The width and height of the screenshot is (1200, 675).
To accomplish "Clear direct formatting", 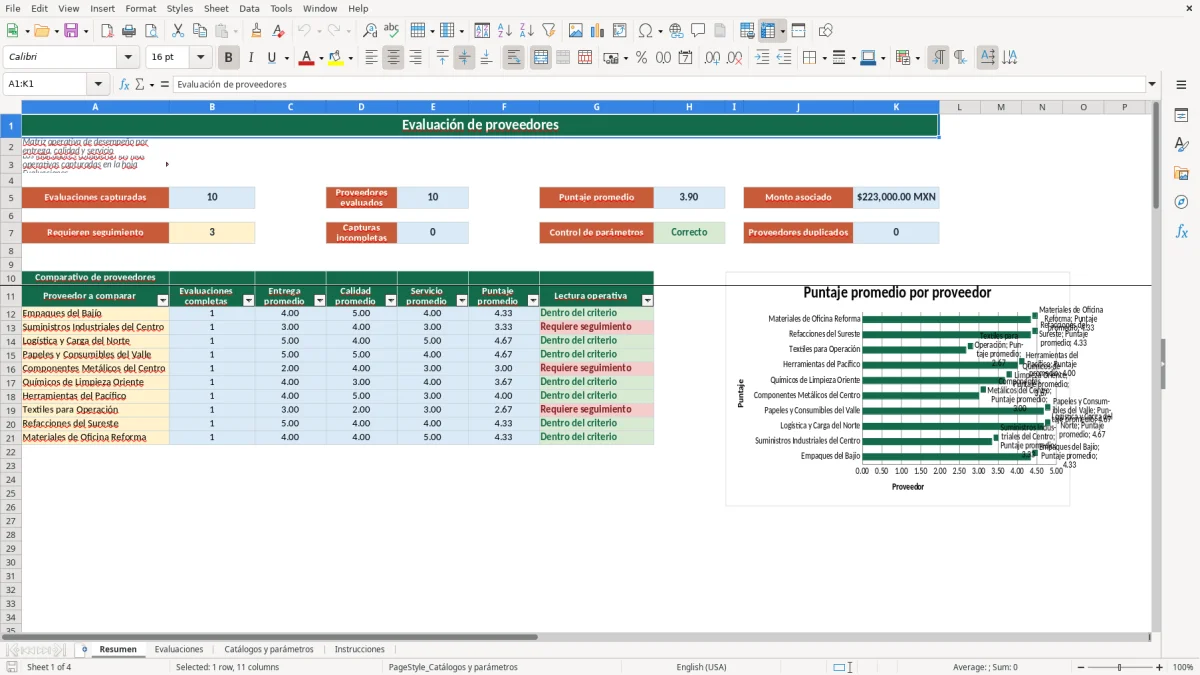I will pos(279,31).
